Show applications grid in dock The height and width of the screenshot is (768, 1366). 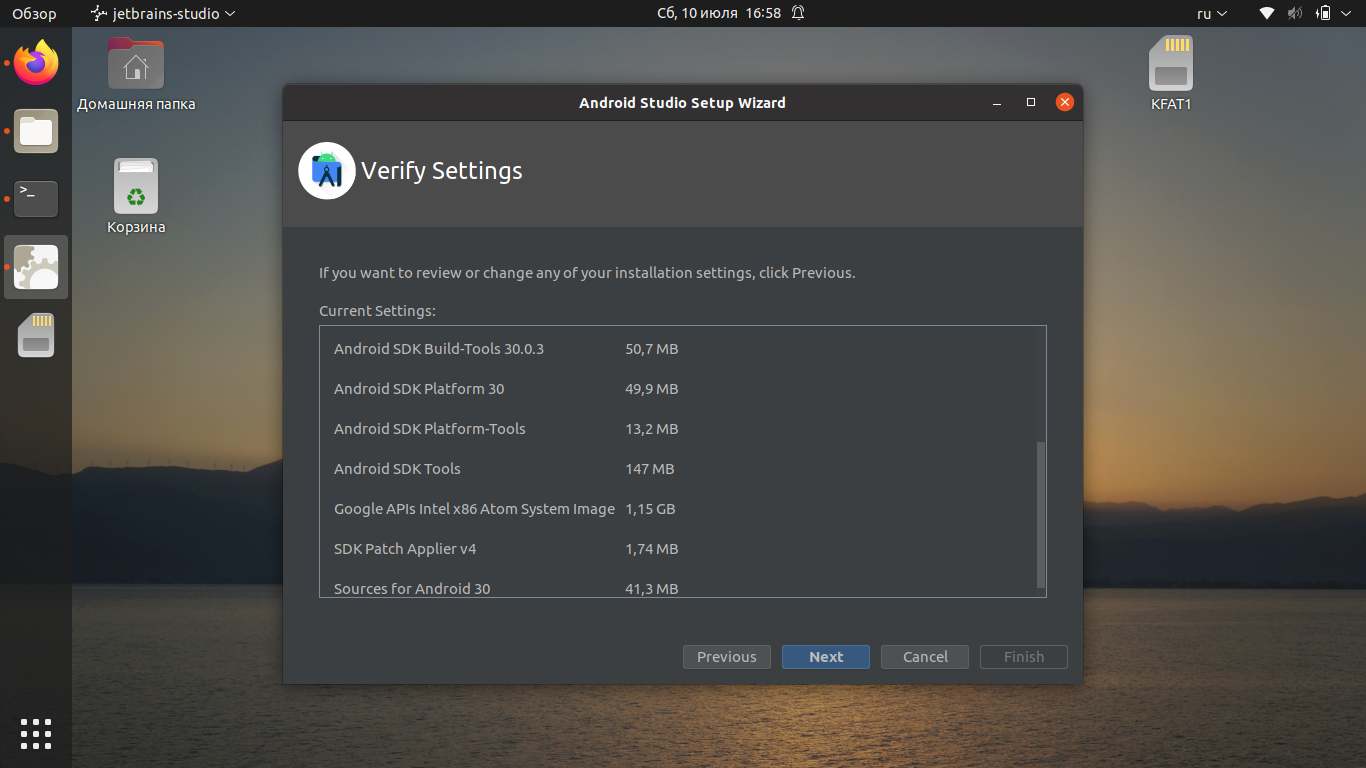[x=36, y=734]
